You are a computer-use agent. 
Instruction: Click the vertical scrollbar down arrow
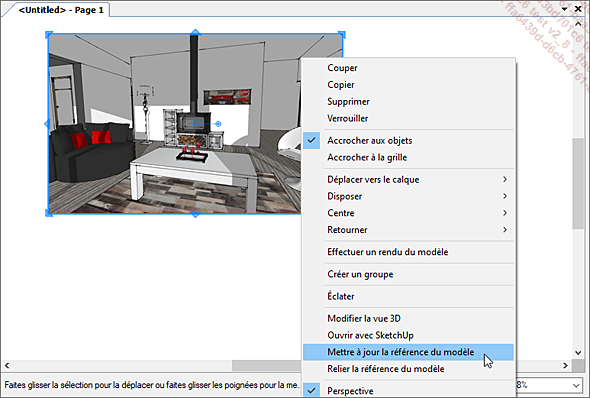pyautogui.click(x=578, y=352)
